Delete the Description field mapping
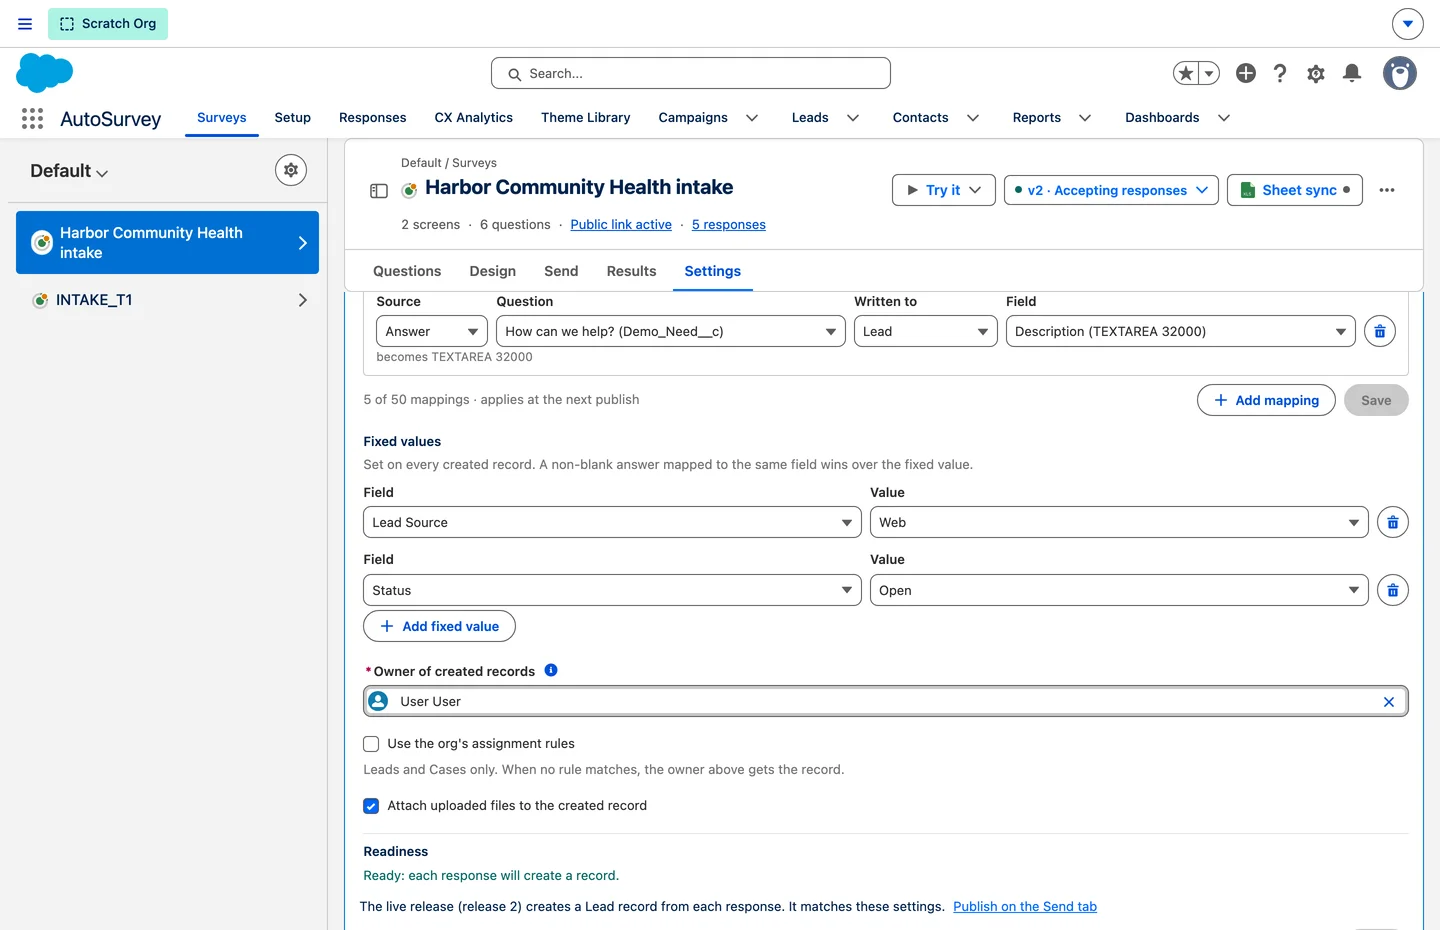The width and height of the screenshot is (1440, 930). pos(1380,331)
